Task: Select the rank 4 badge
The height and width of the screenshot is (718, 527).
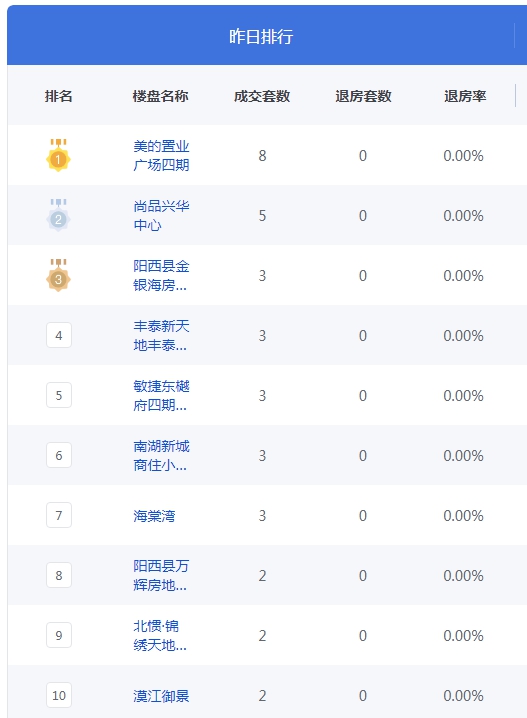Action: (59, 335)
